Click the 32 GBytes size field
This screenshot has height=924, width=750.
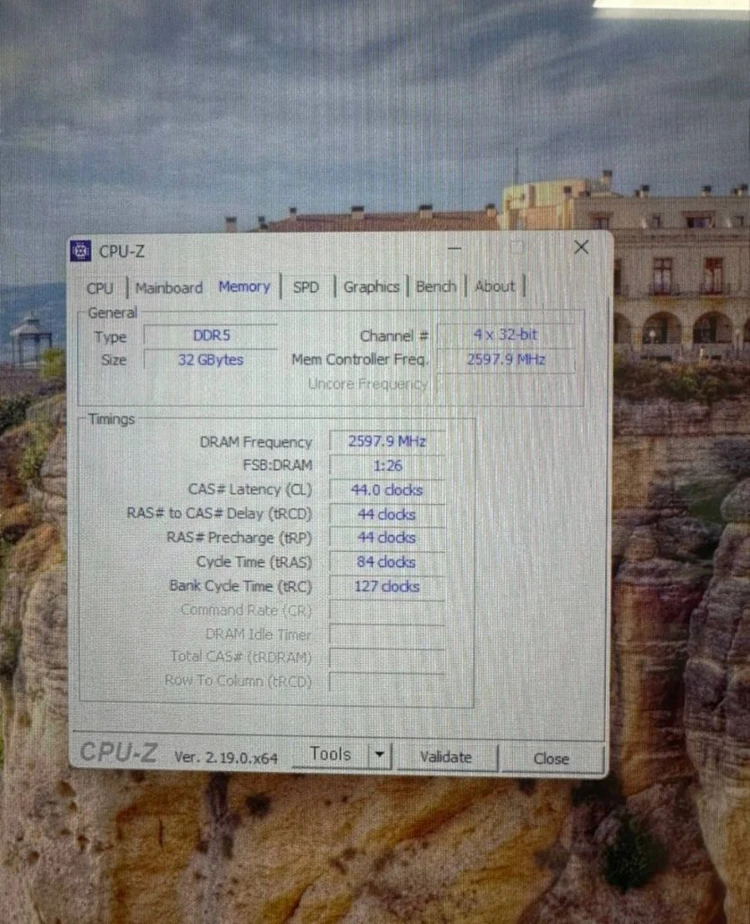[211, 359]
